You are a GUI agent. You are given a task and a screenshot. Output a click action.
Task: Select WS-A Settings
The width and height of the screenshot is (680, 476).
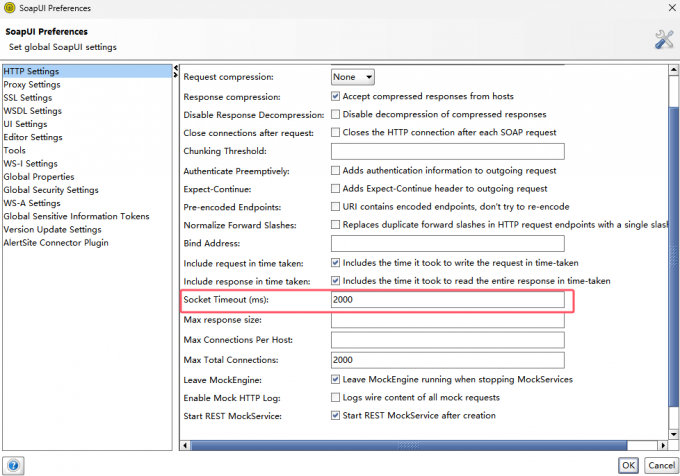(x=87, y=203)
